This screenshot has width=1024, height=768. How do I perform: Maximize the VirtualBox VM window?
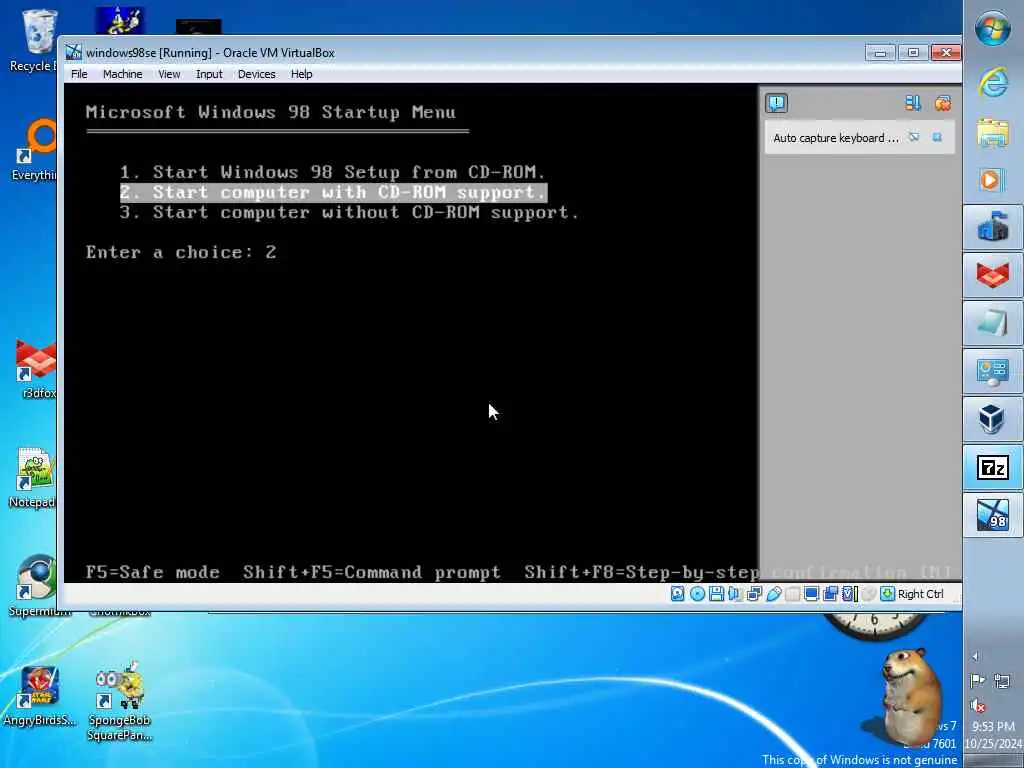tap(913, 52)
